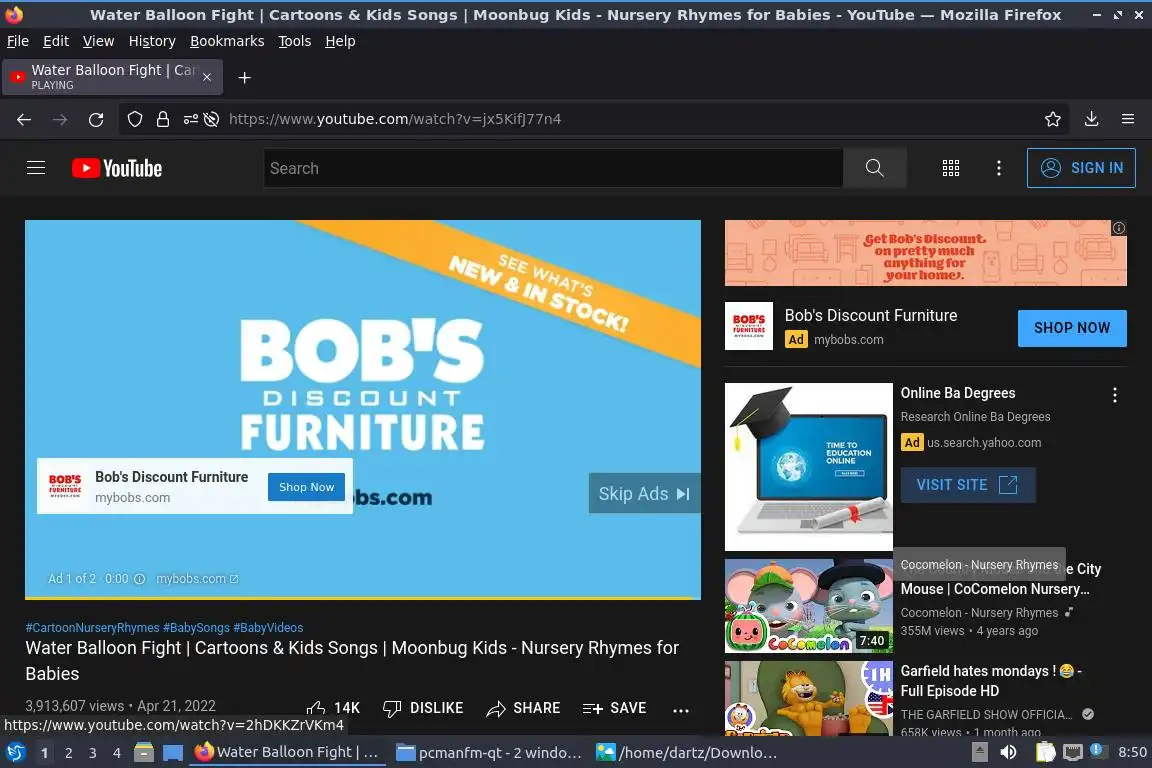
Task: Close the Water Balloon Fight tab
Action: pyautogui.click(x=207, y=77)
